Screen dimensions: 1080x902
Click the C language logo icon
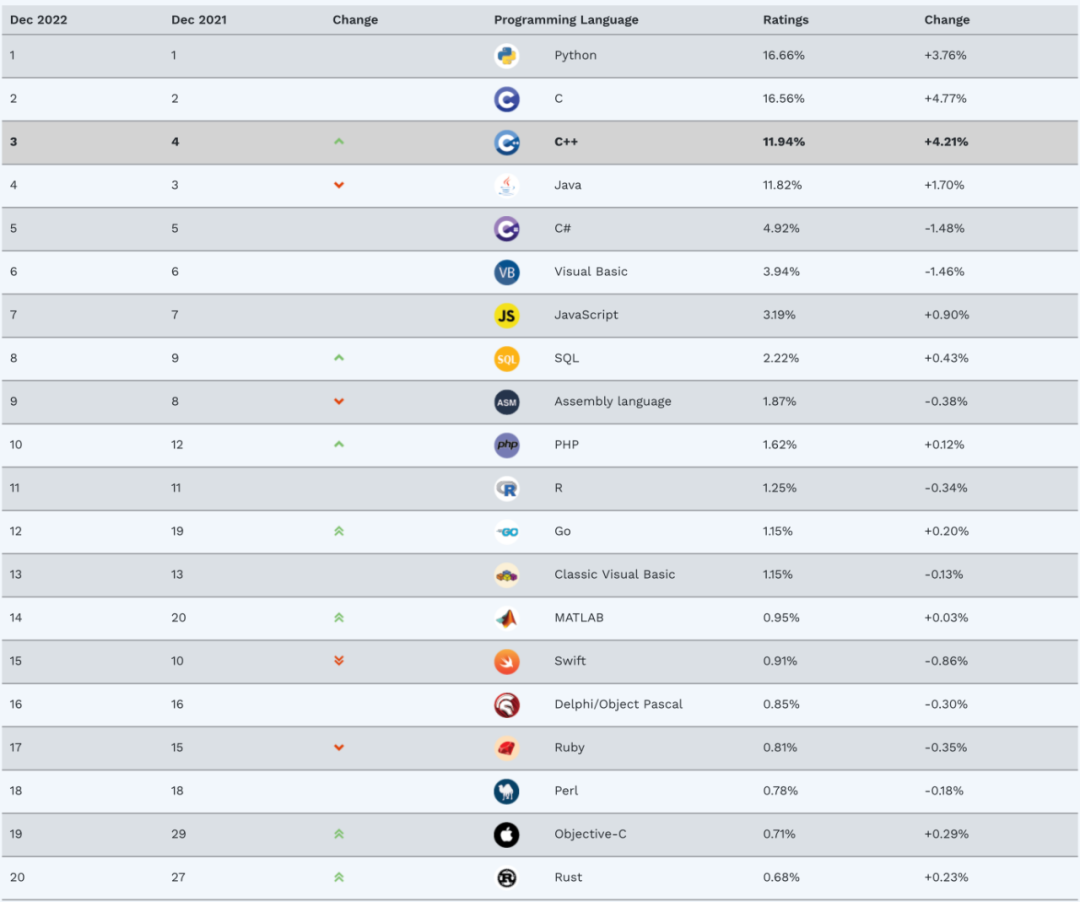(x=506, y=99)
